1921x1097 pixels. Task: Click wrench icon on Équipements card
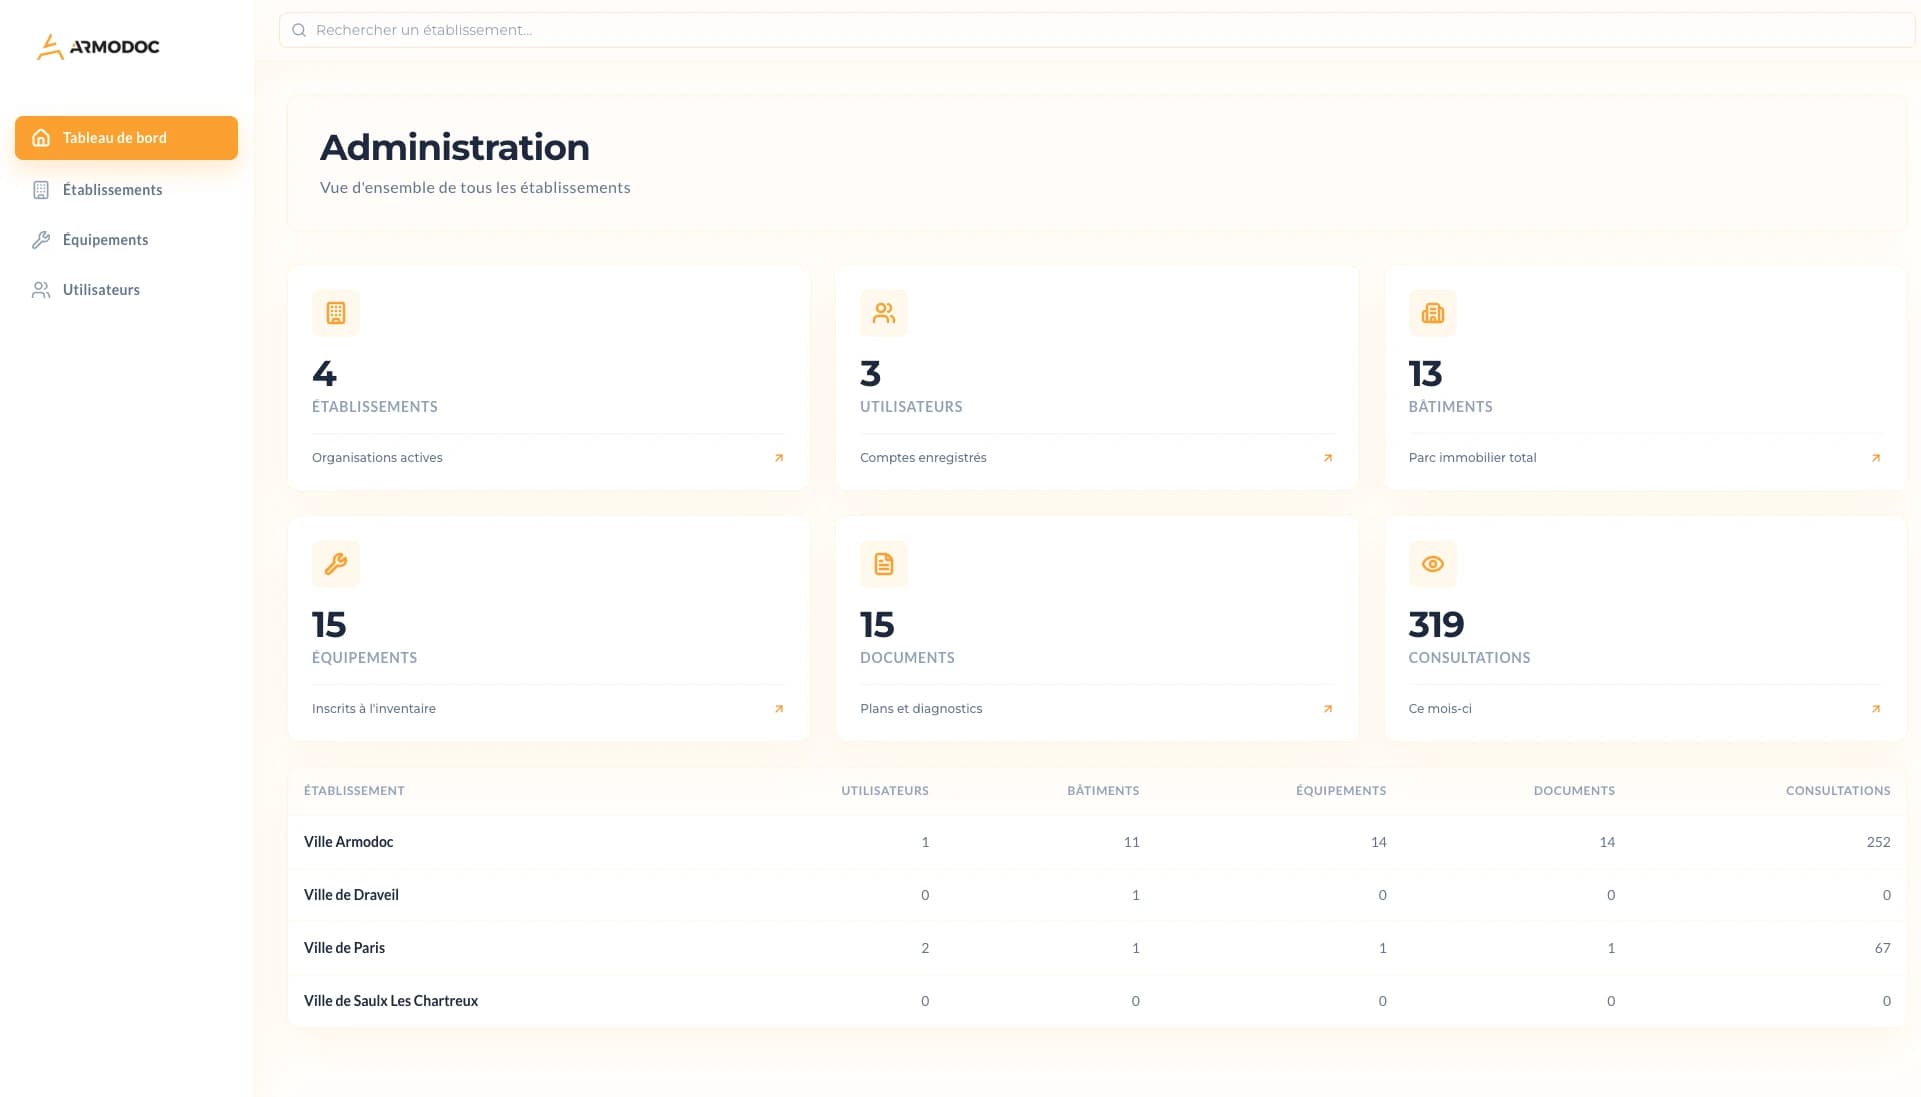336,564
